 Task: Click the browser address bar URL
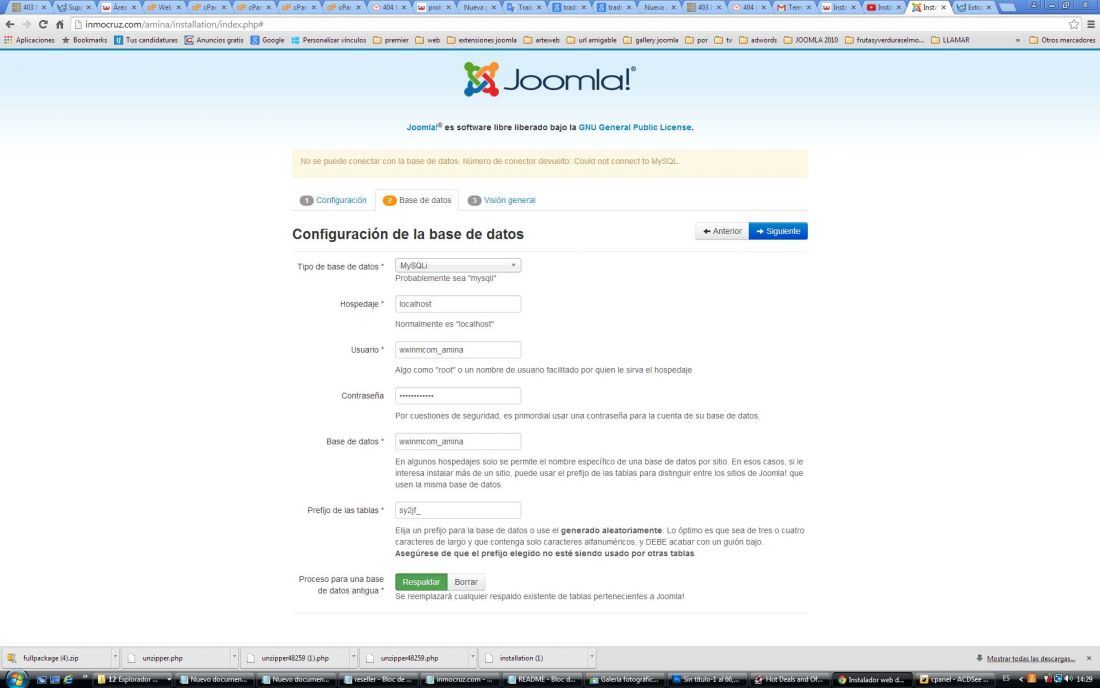[x=174, y=24]
